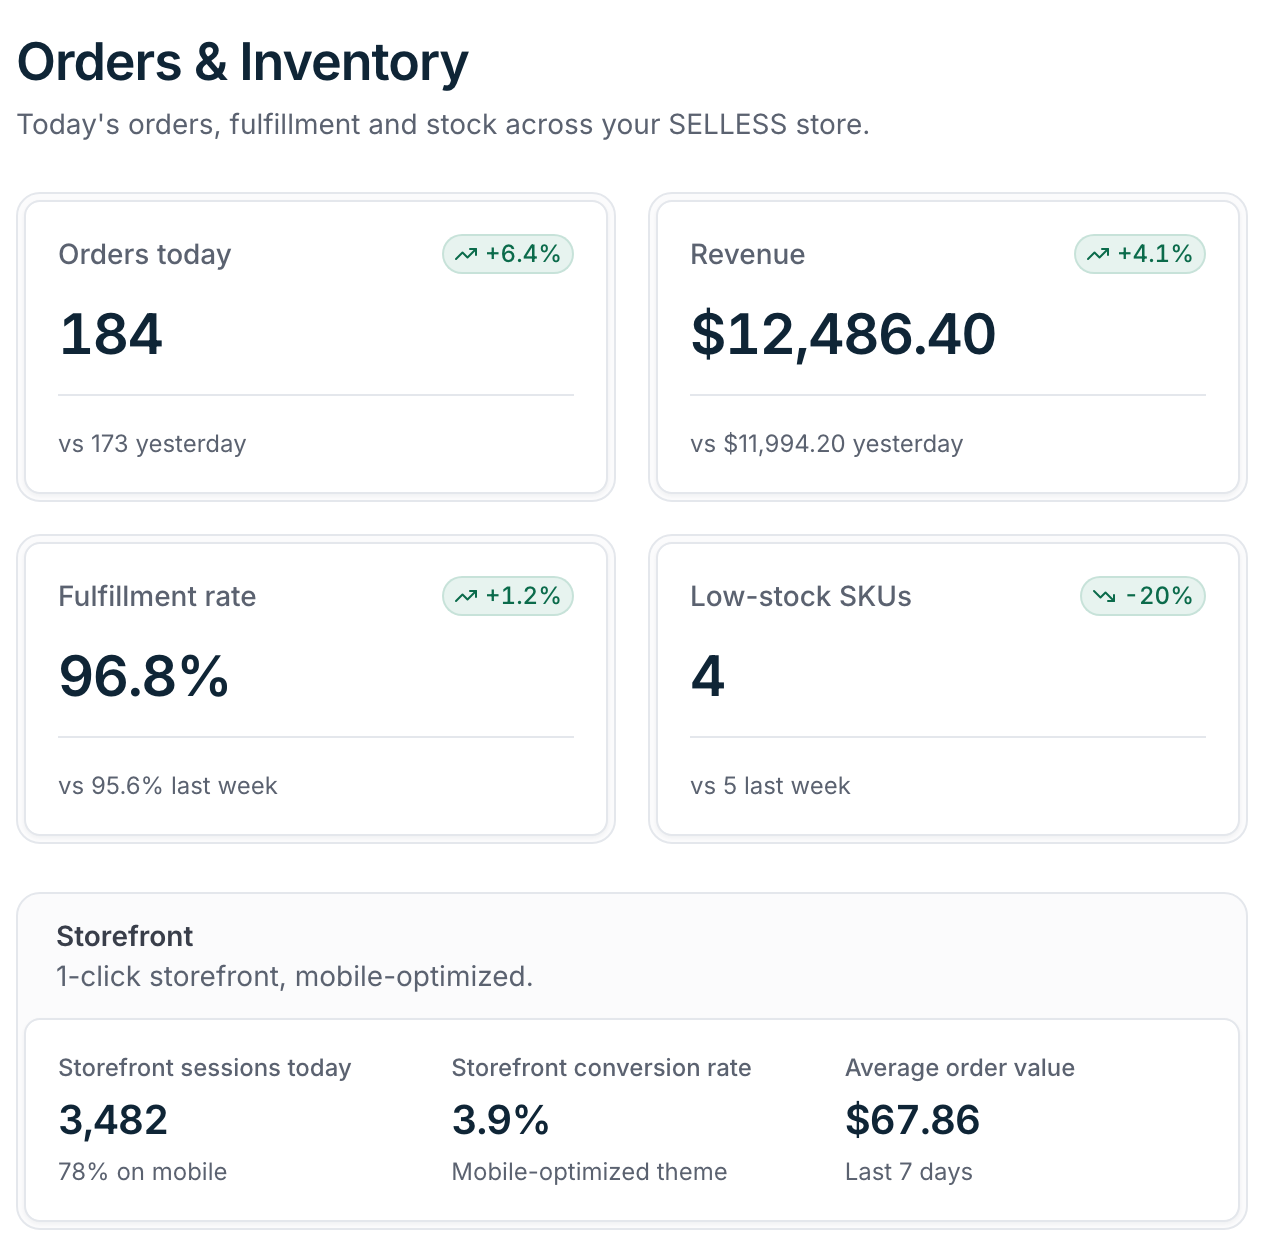The width and height of the screenshot is (1264, 1252).
Task: Click 'vs 95.6% last week' text
Action: point(168,786)
